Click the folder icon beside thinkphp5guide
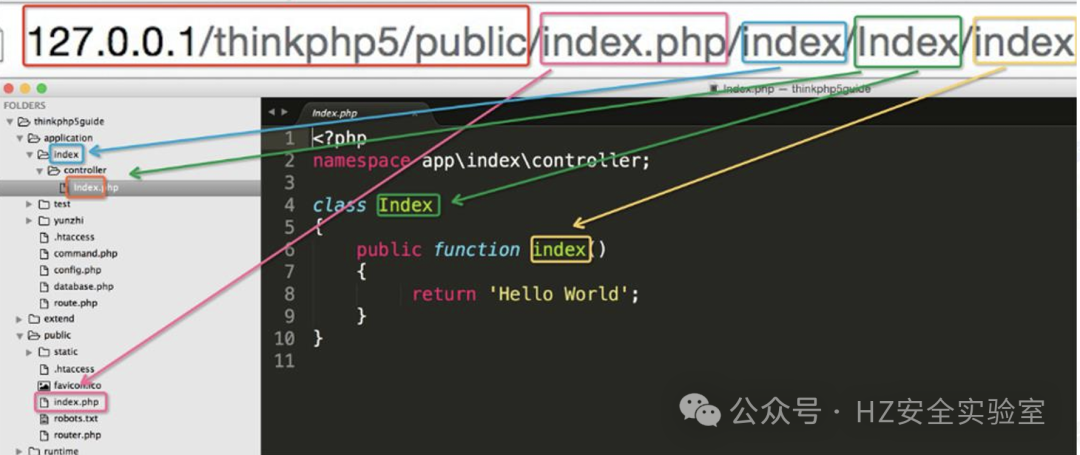The width and height of the screenshot is (1080, 455). click(x=23, y=122)
